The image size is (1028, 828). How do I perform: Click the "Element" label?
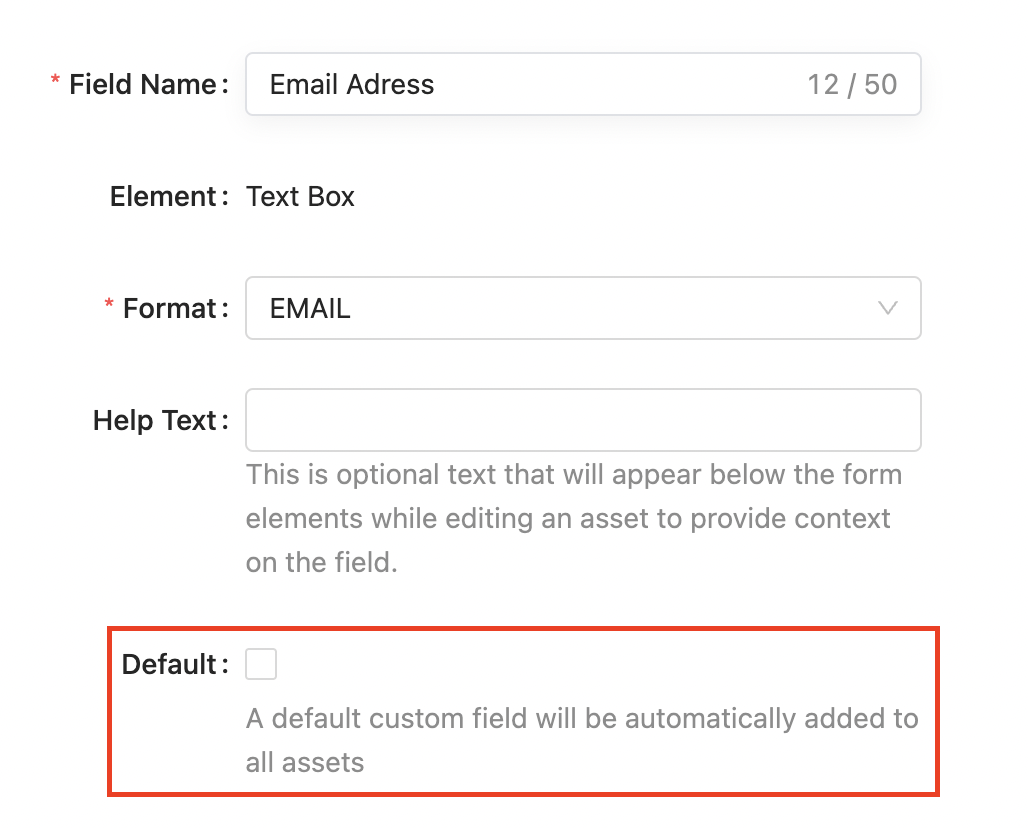[163, 197]
